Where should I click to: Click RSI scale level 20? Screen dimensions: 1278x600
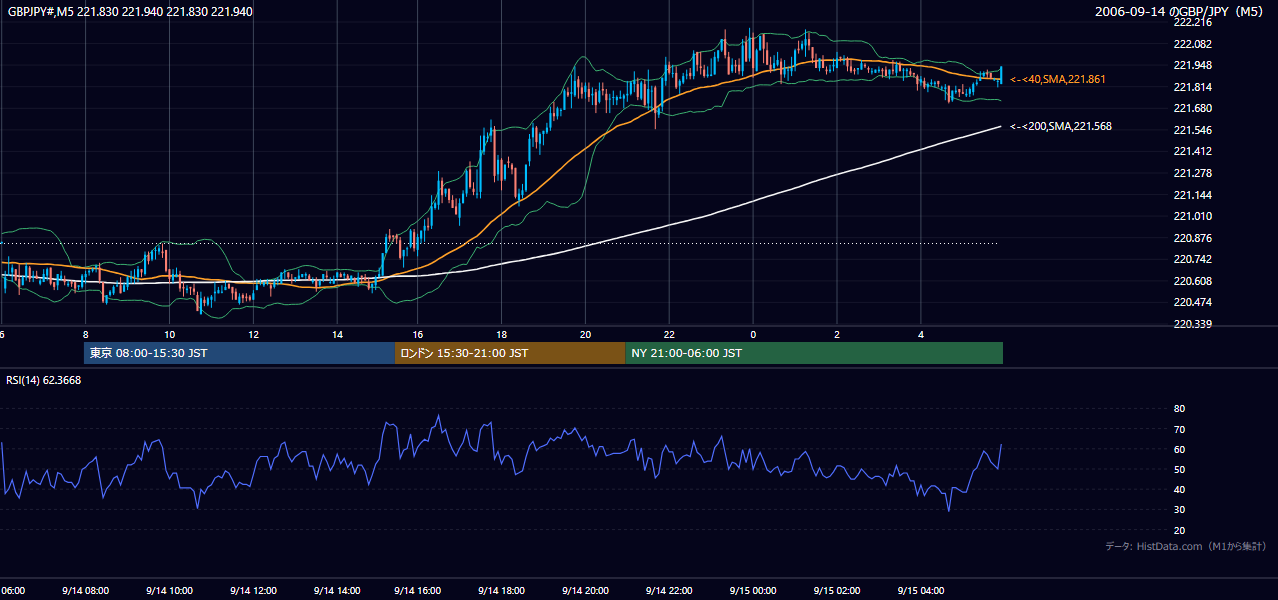coord(1179,530)
